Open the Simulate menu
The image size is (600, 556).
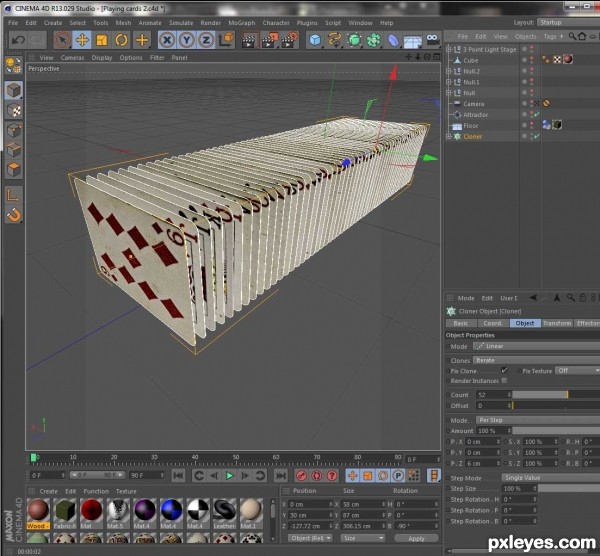click(181, 23)
